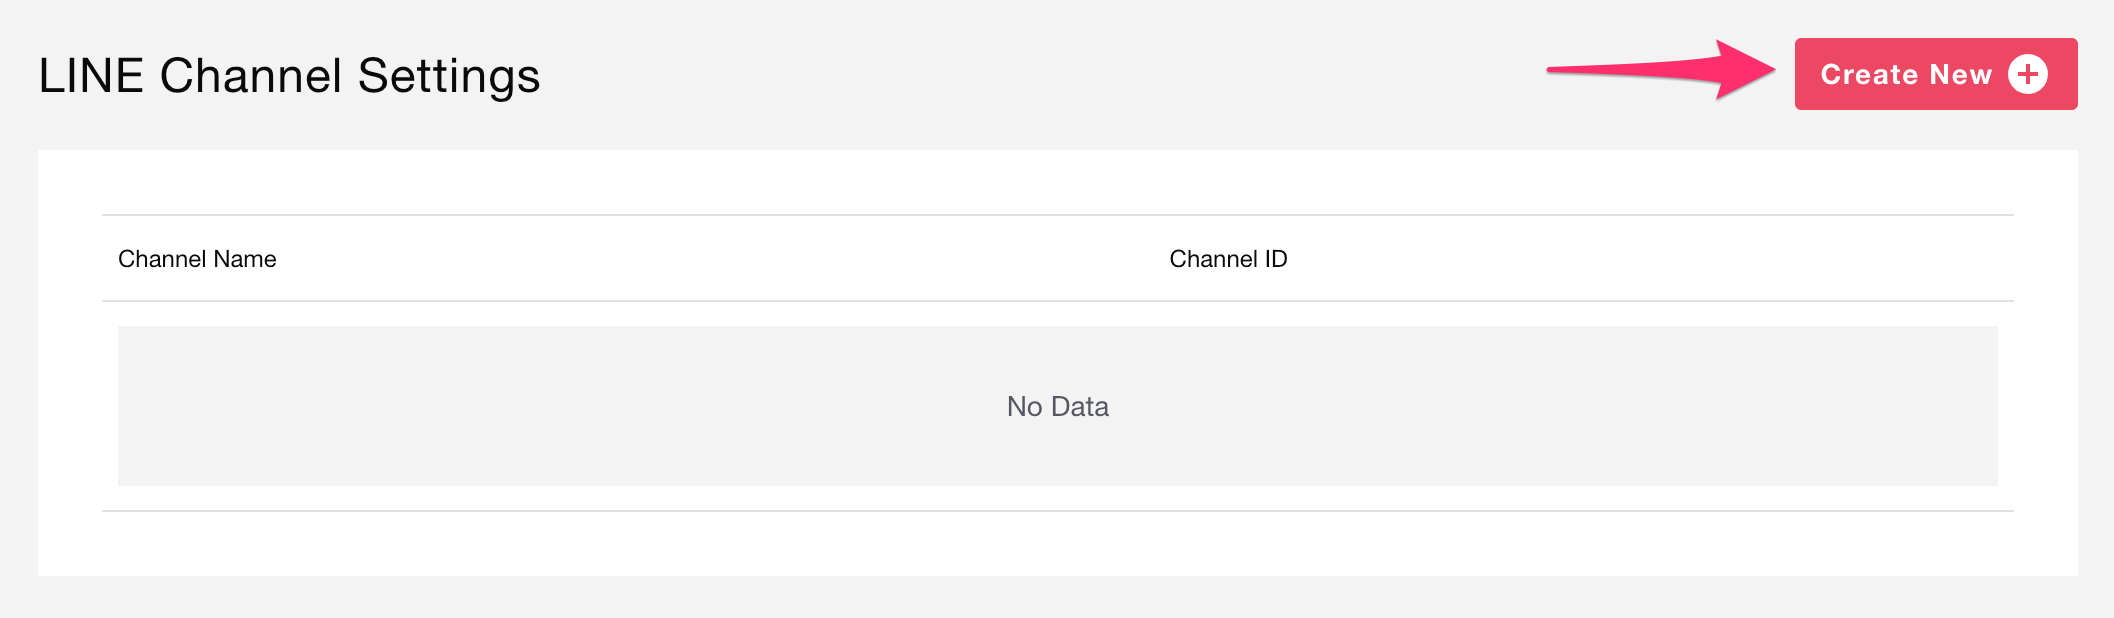Viewport: 2114px width, 618px height.
Task: Click the No Data placeholder text
Action: (x=1057, y=406)
